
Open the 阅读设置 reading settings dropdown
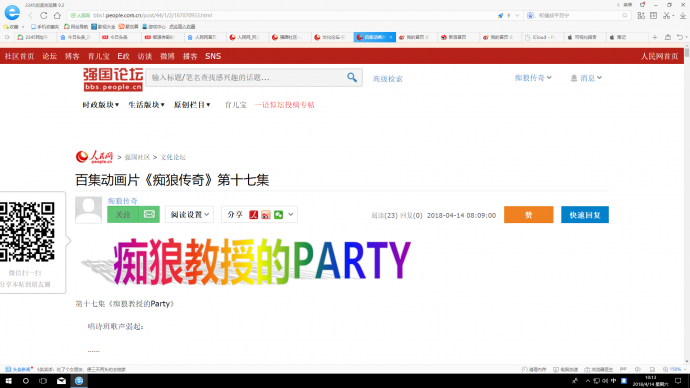coord(190,215)
